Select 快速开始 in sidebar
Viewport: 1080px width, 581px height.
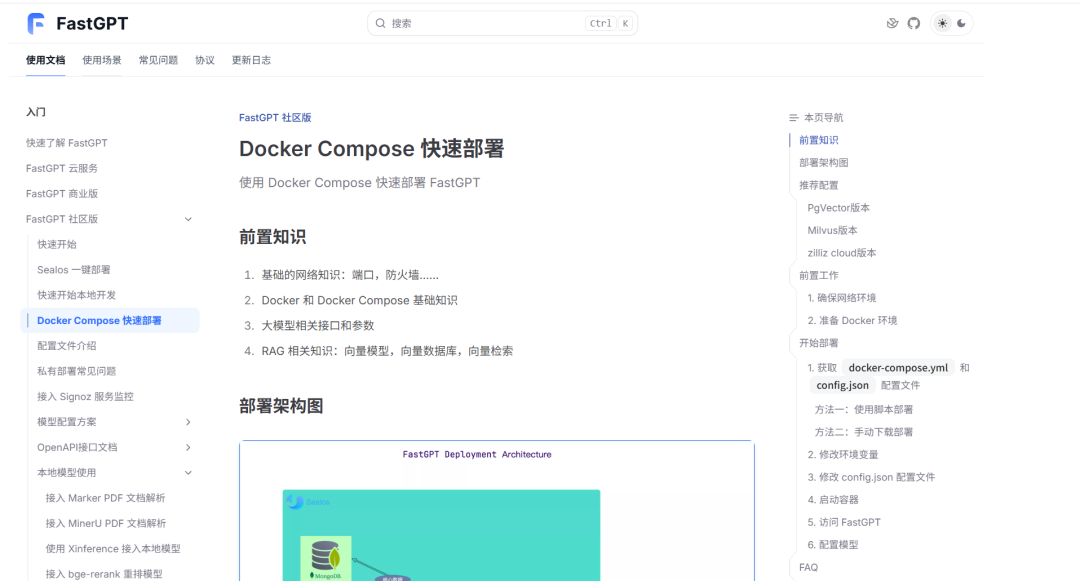57,244
